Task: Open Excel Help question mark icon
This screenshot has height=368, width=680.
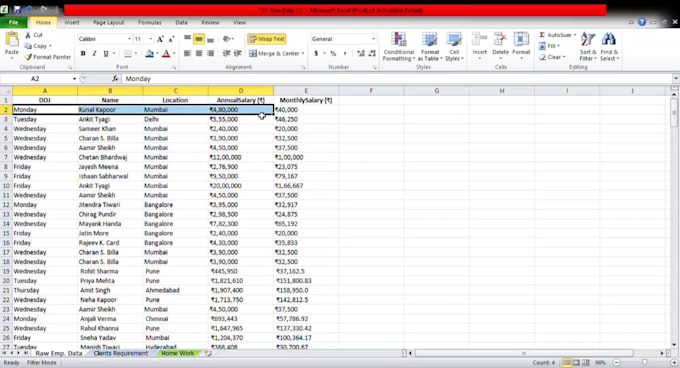Action: [x=642, y=22]
